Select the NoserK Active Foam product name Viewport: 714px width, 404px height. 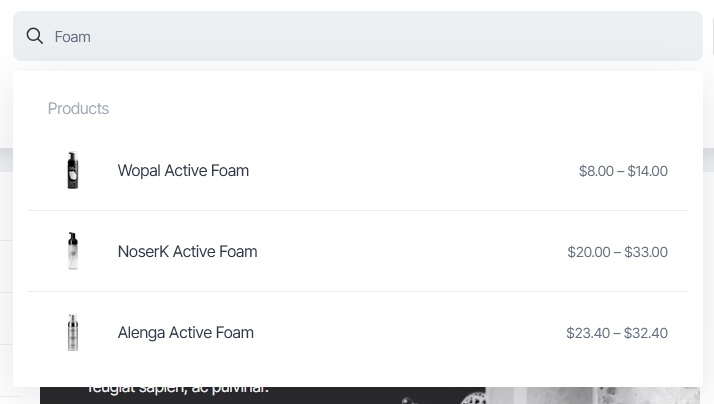click(x=187, y=252)
